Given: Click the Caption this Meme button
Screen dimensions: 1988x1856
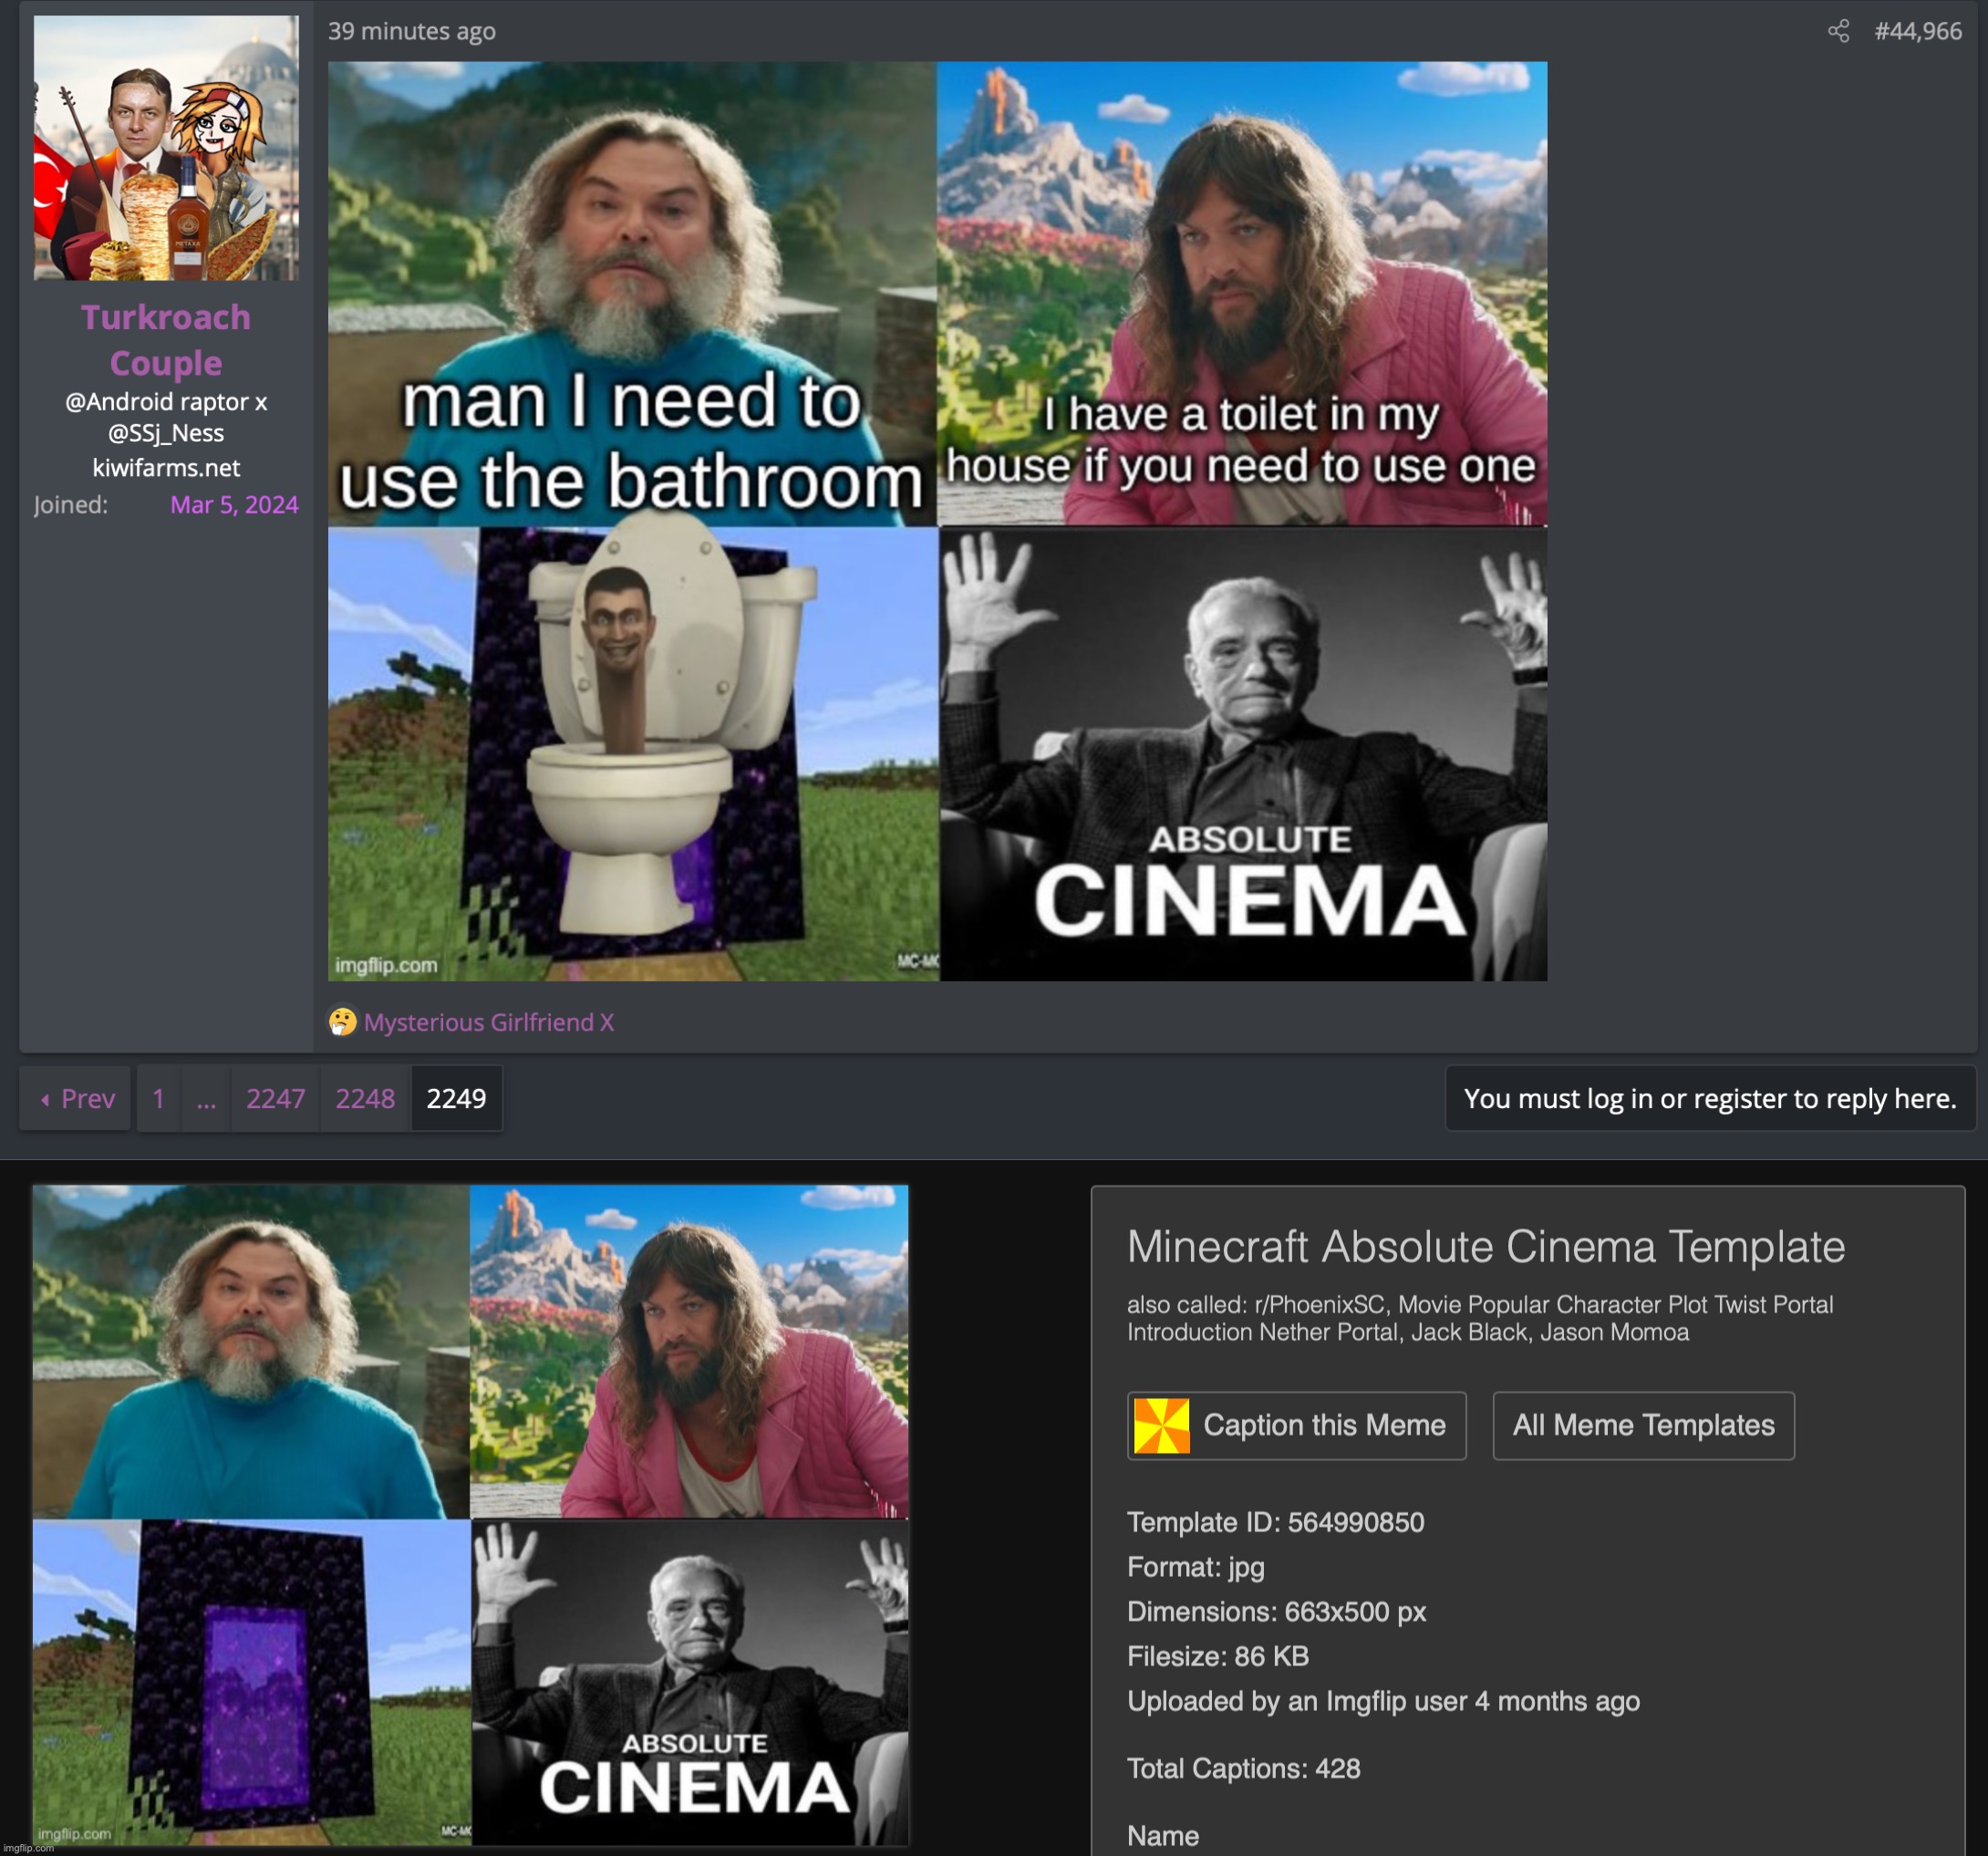Looking at the screenshot, I should coord(1296,1425).
